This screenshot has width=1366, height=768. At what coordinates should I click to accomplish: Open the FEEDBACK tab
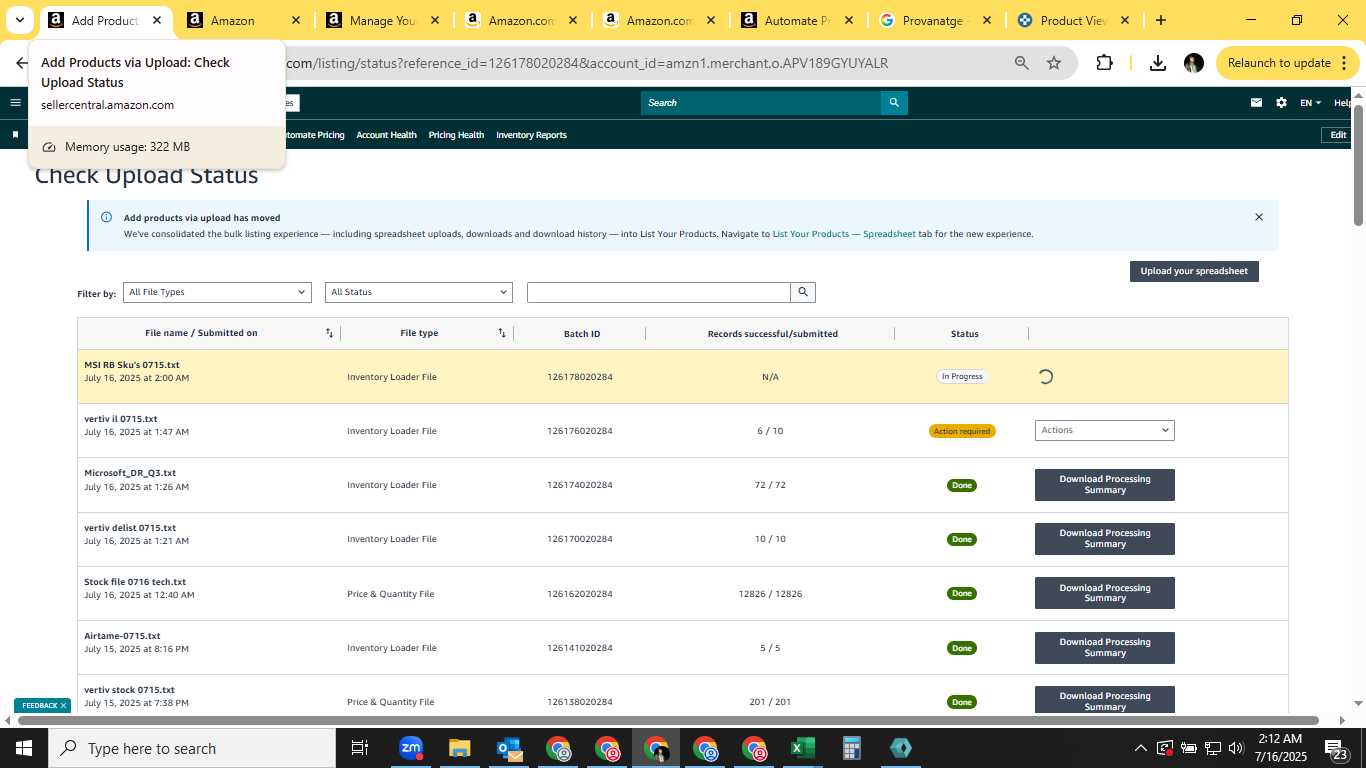pyautogui.click(x=40, y=706)
